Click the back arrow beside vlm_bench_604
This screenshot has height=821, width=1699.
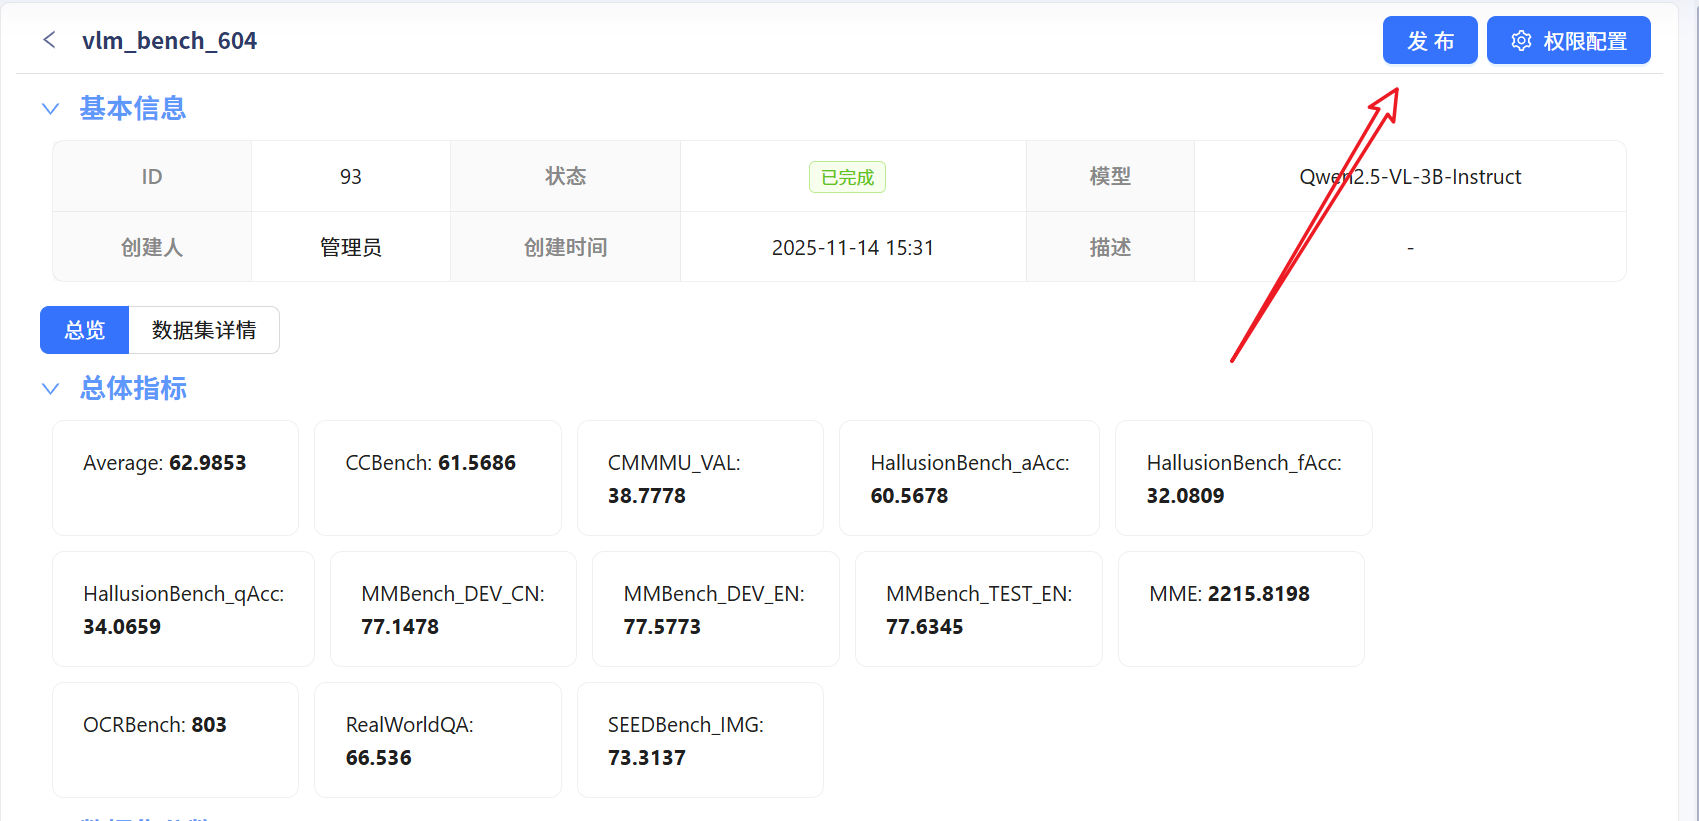pyautogui.click(x=49, y=40)
